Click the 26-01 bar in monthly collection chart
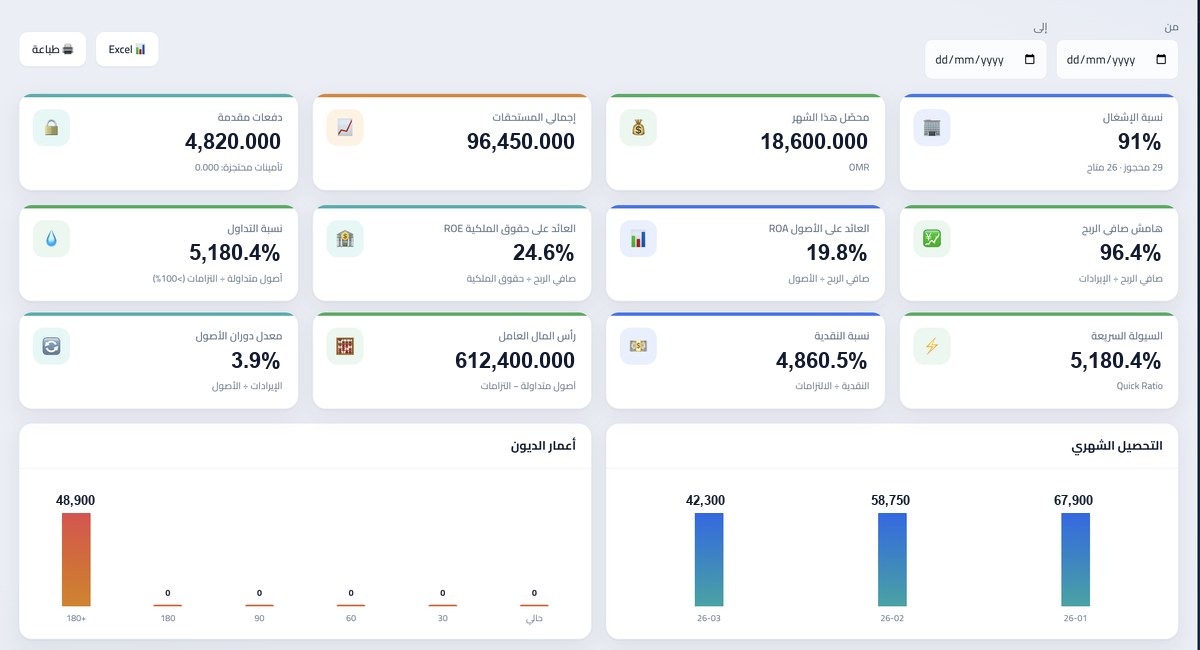Screen dimensions: 1200x650 (1076, 560)
